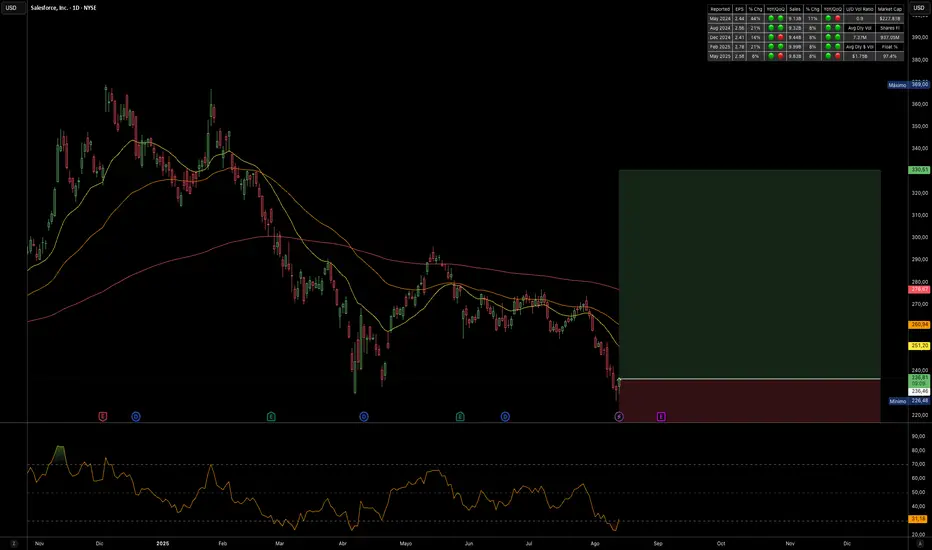Click the green earnings marker before June
This screenshot has height=550, width=932.
coord(460,417)
